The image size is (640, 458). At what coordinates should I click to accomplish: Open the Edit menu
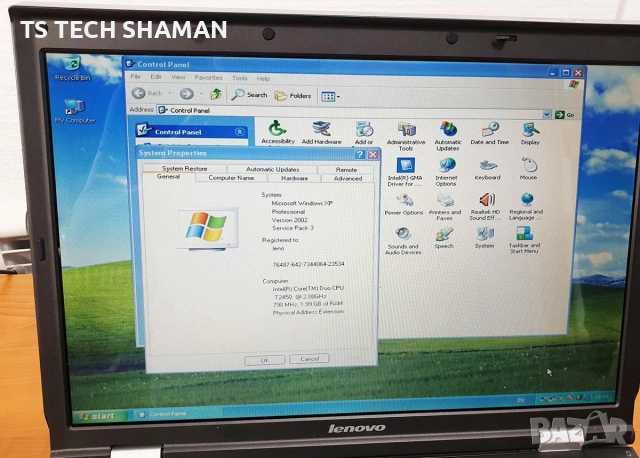pyautogui.click(x=156, y=76)
